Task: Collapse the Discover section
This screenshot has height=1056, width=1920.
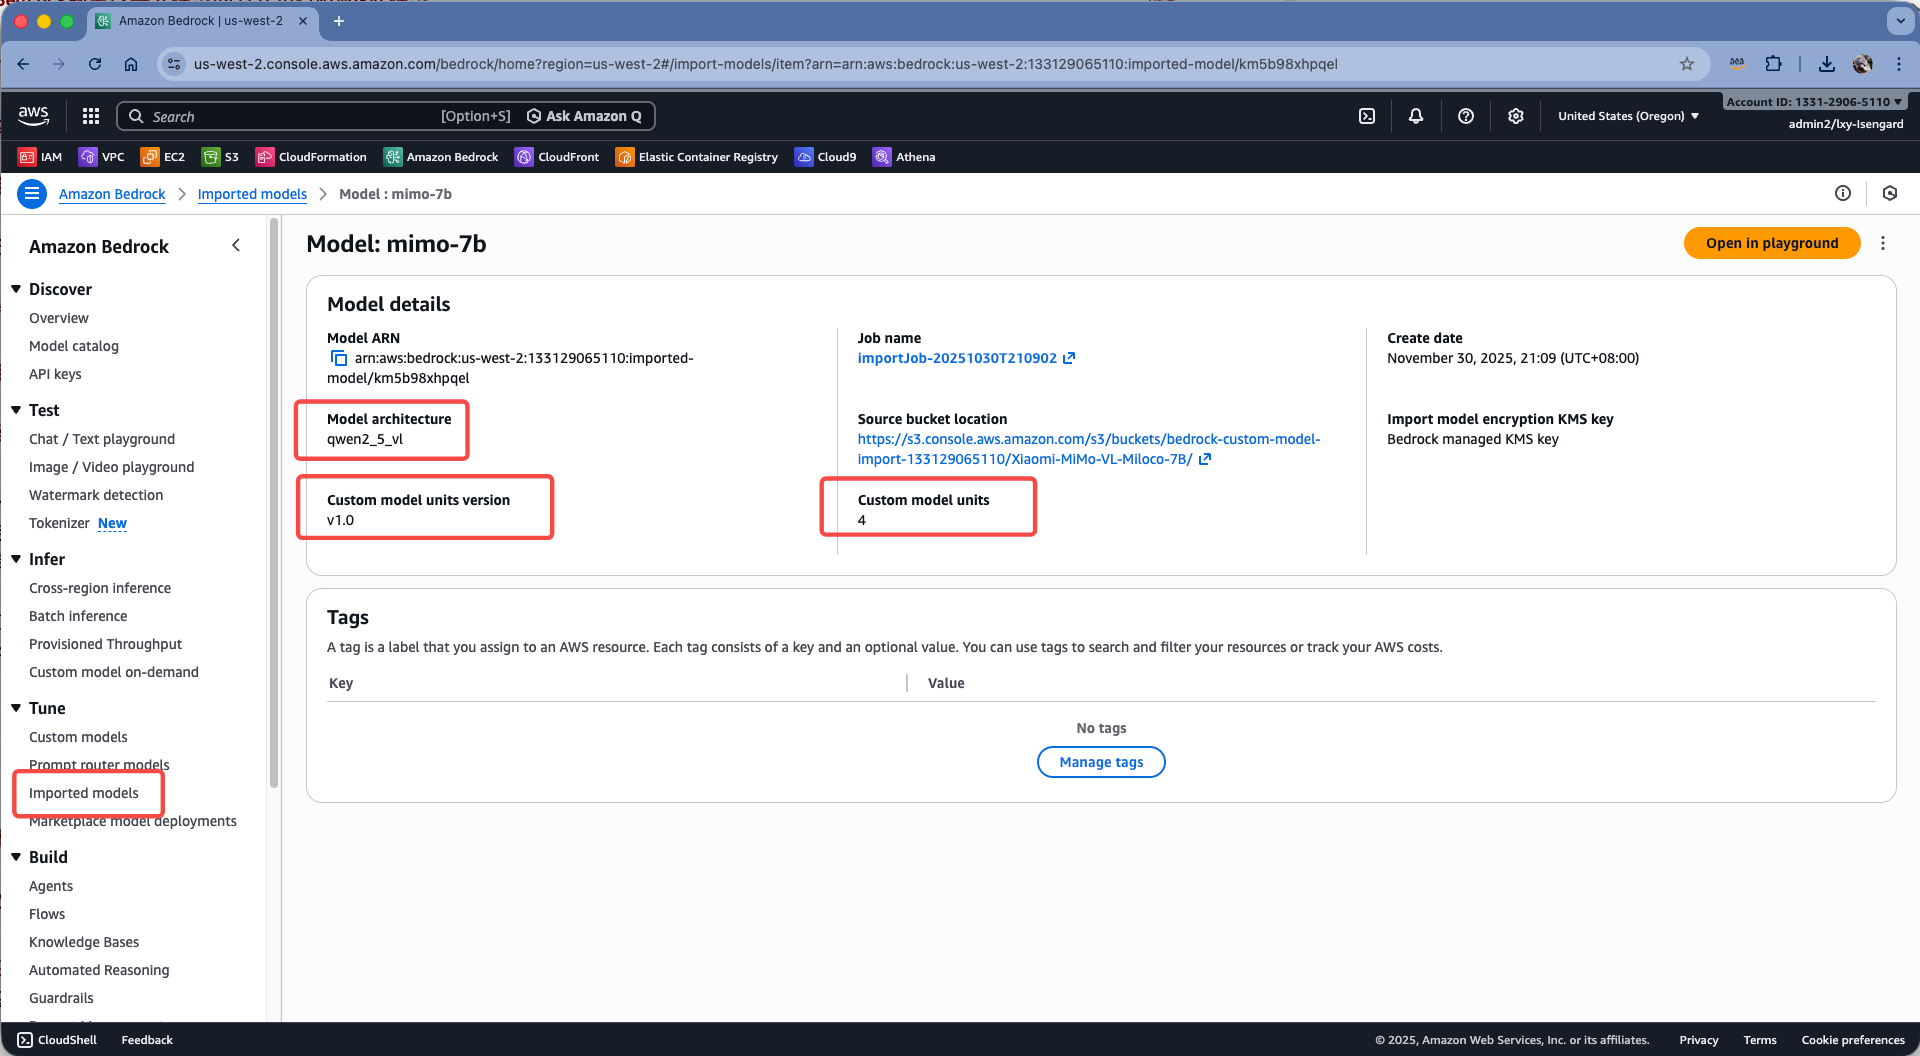Action: (16, 289)
